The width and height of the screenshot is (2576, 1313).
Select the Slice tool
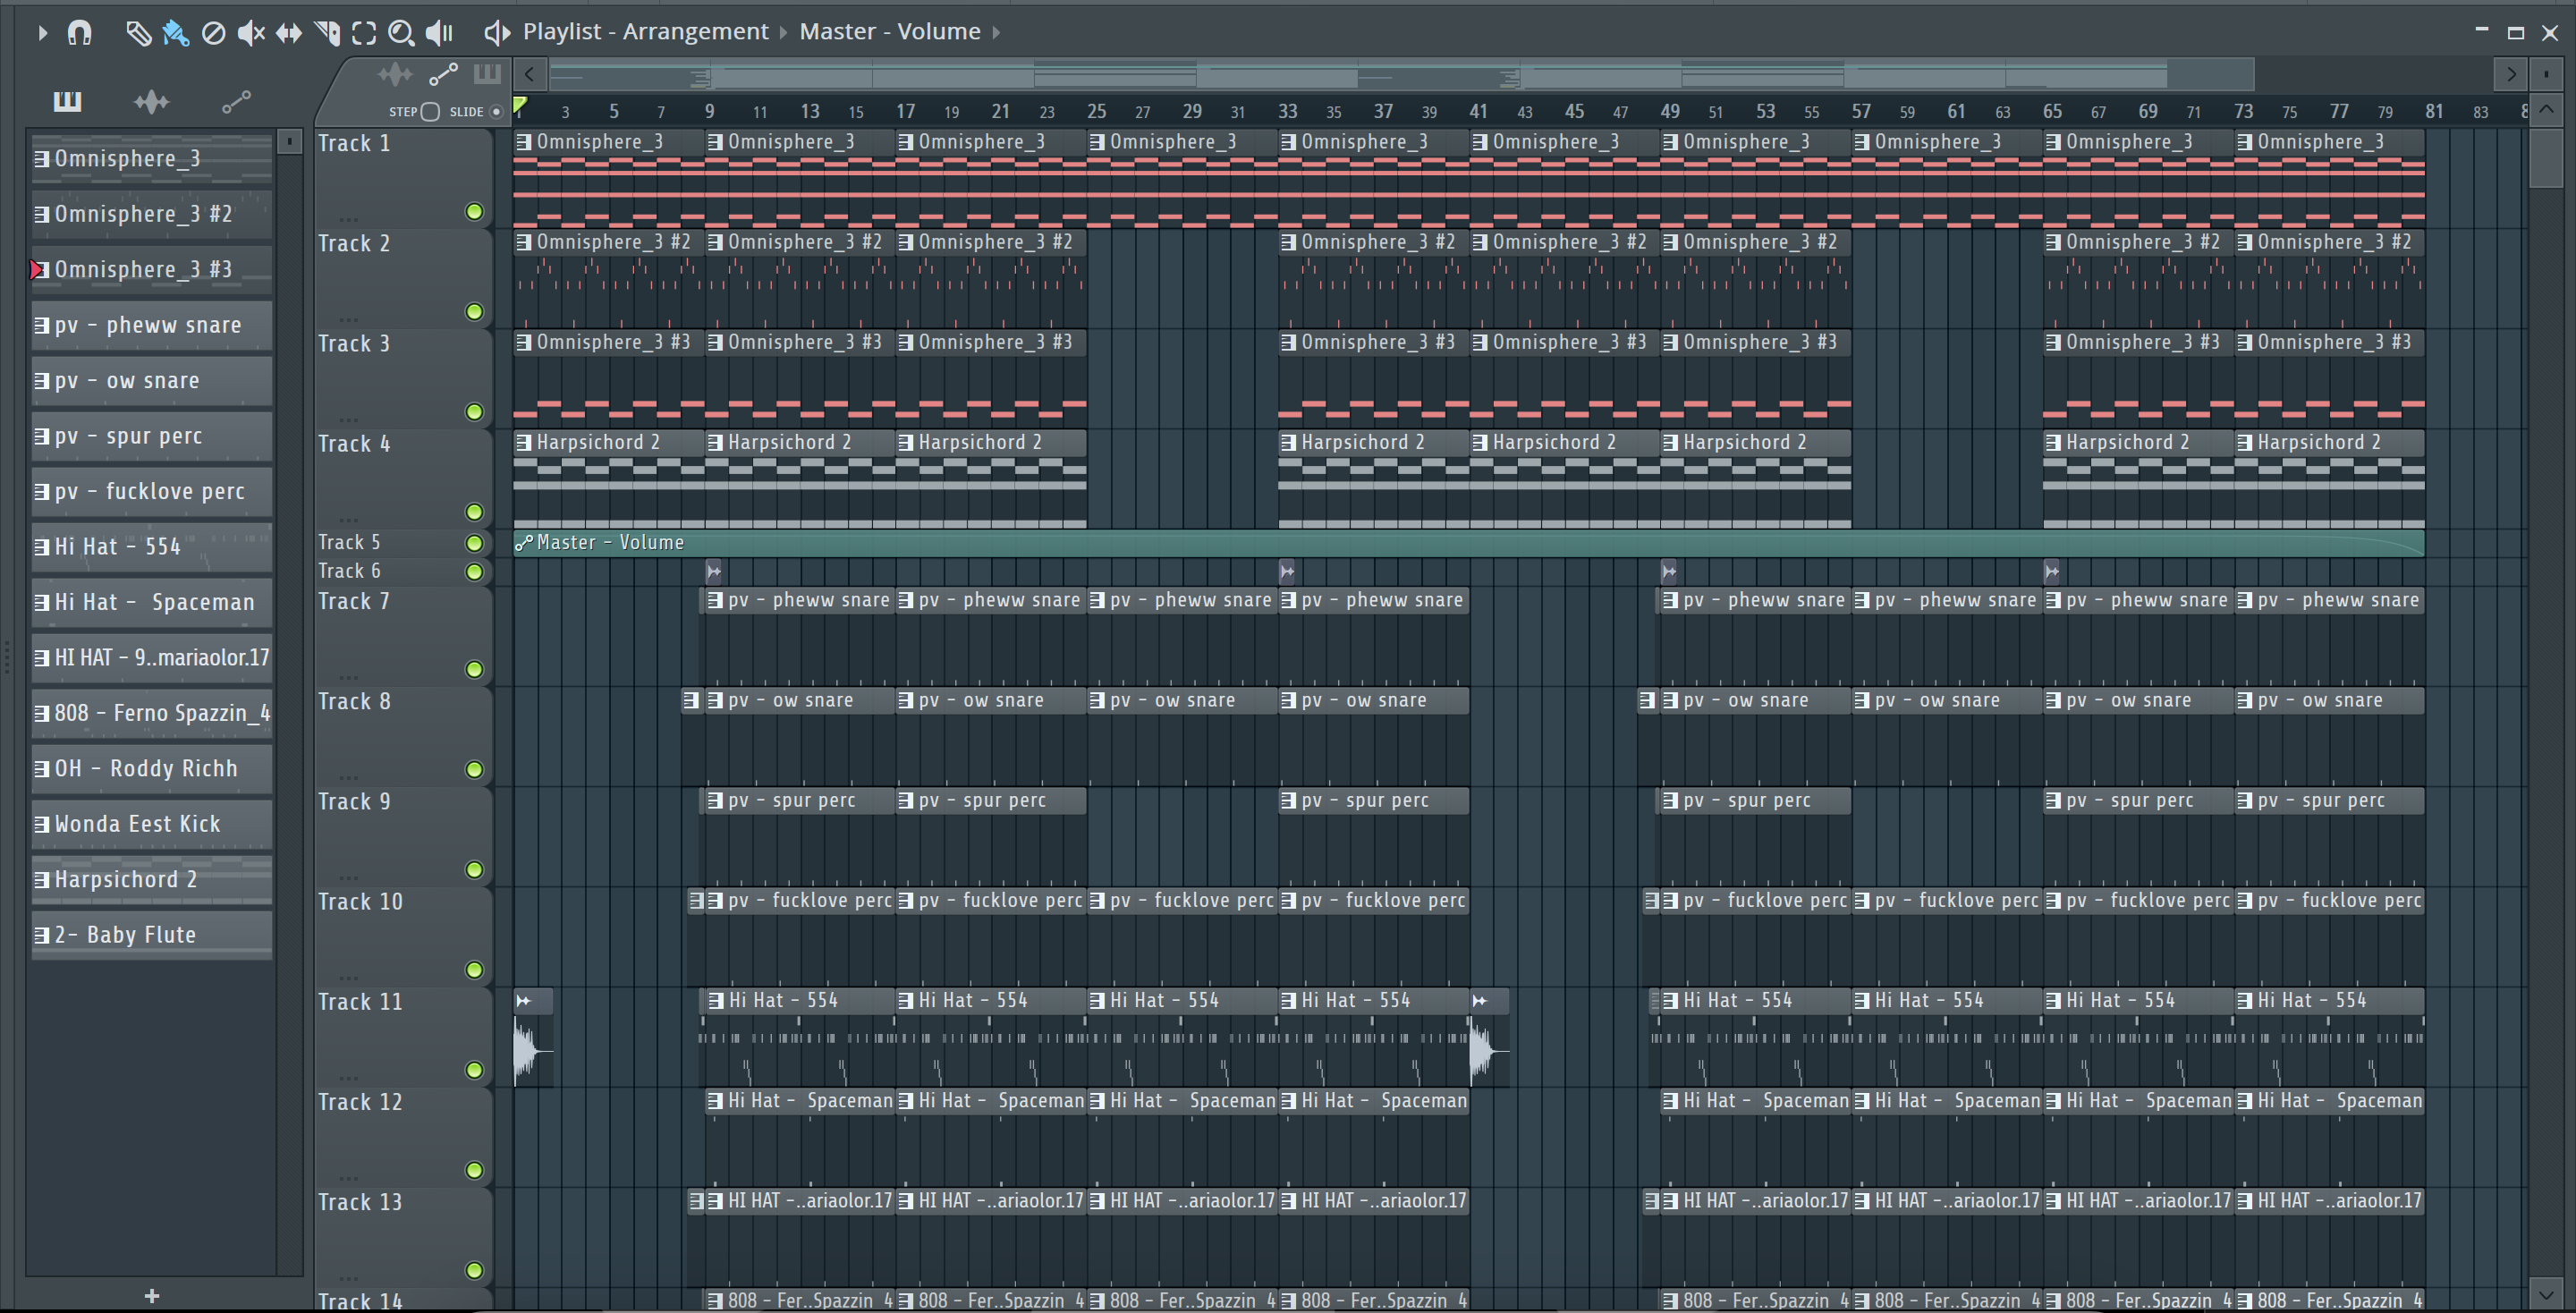[x=327, y=33]
